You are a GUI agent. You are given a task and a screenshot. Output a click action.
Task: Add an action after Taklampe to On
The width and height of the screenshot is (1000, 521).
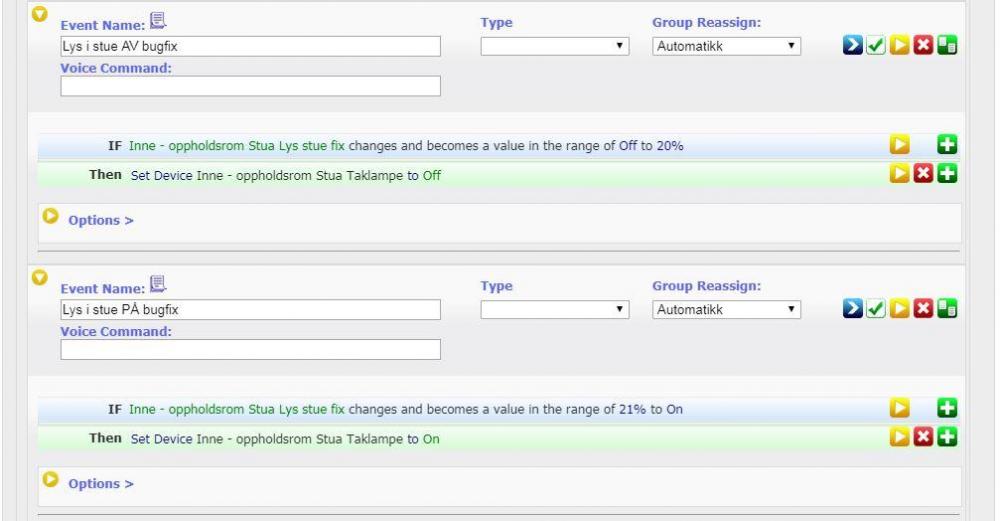945,439
